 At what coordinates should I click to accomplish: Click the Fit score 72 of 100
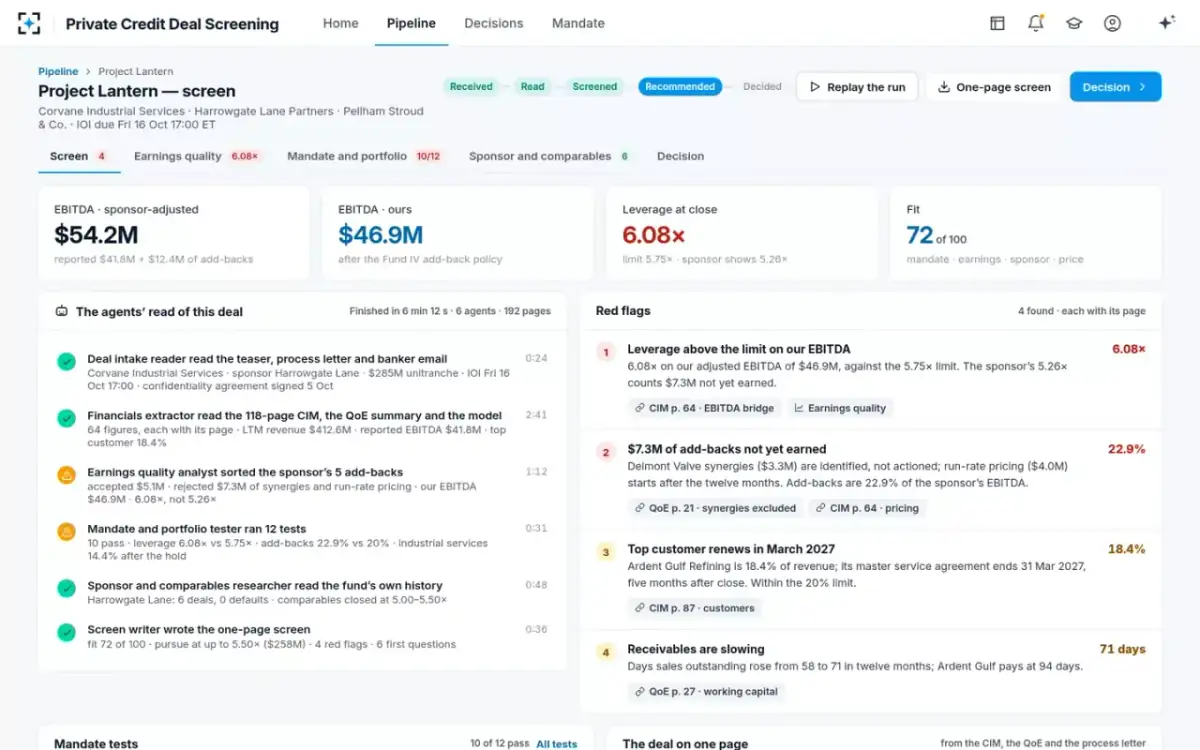pyautogui.click(x=936, y=236)
